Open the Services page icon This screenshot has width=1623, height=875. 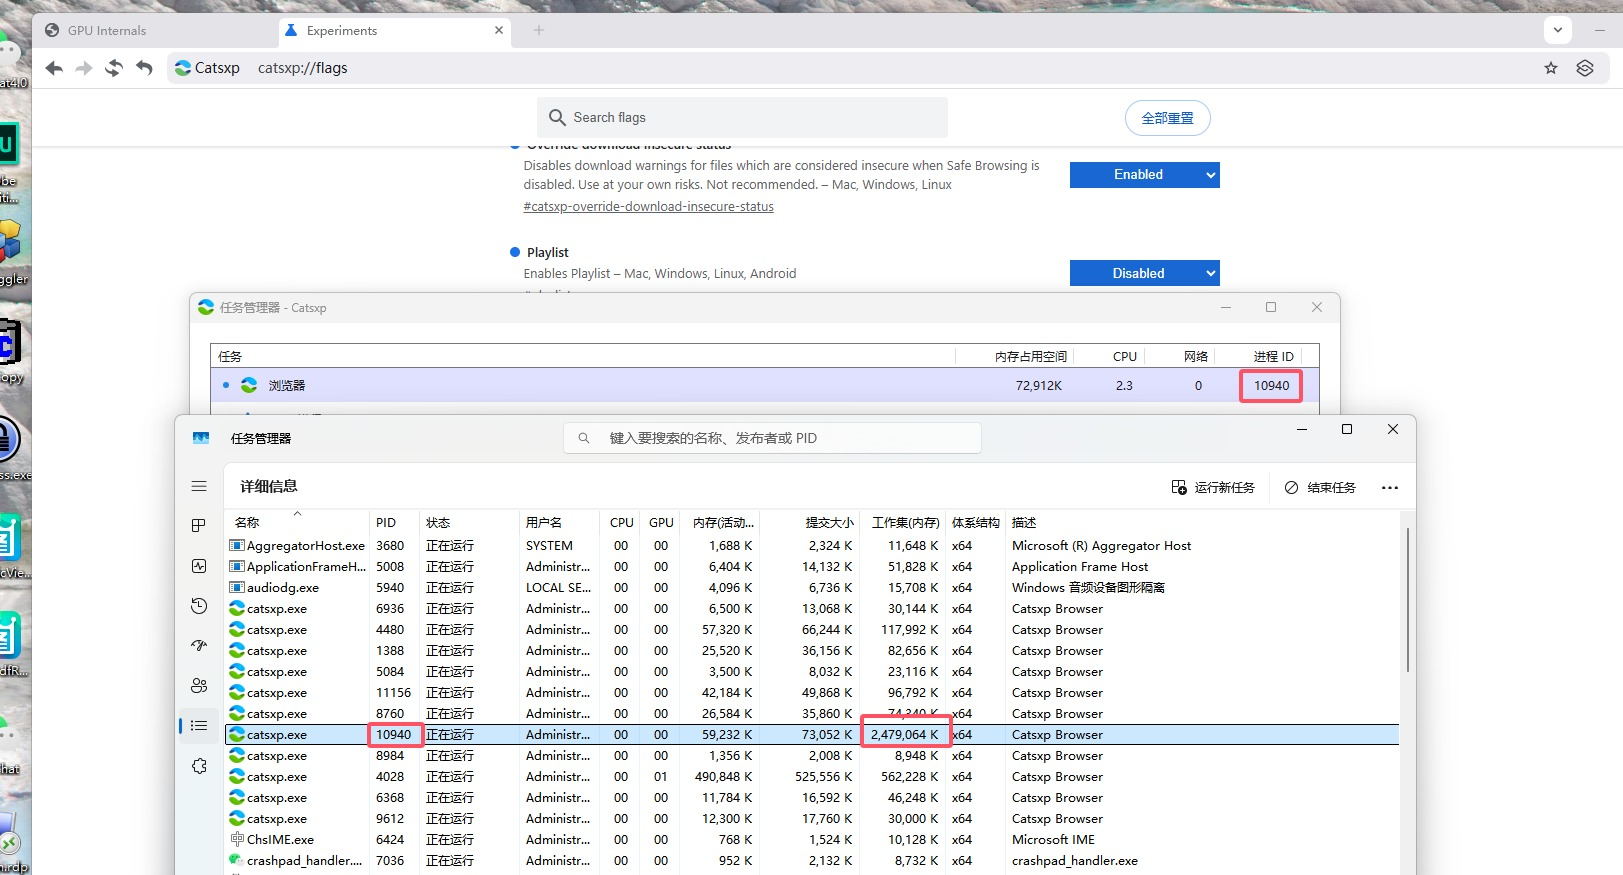pyautogui.click(x=199, y=766)
